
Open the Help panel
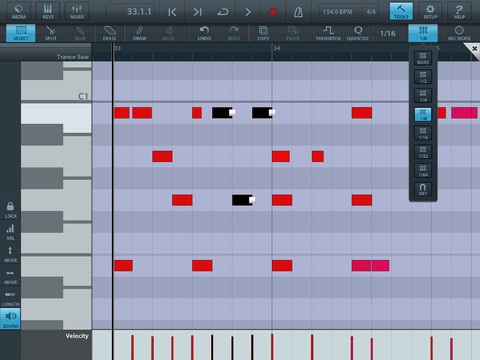459,12
